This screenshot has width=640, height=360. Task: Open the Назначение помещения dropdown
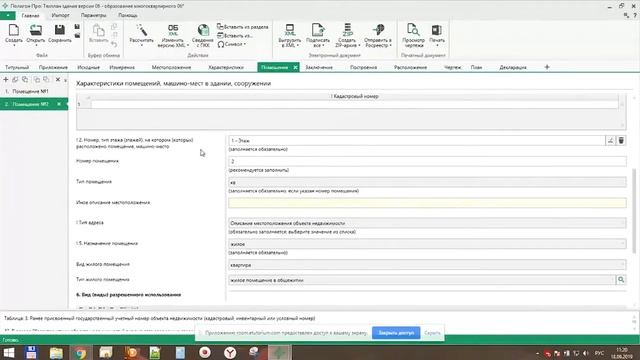[x=427, y=244]
